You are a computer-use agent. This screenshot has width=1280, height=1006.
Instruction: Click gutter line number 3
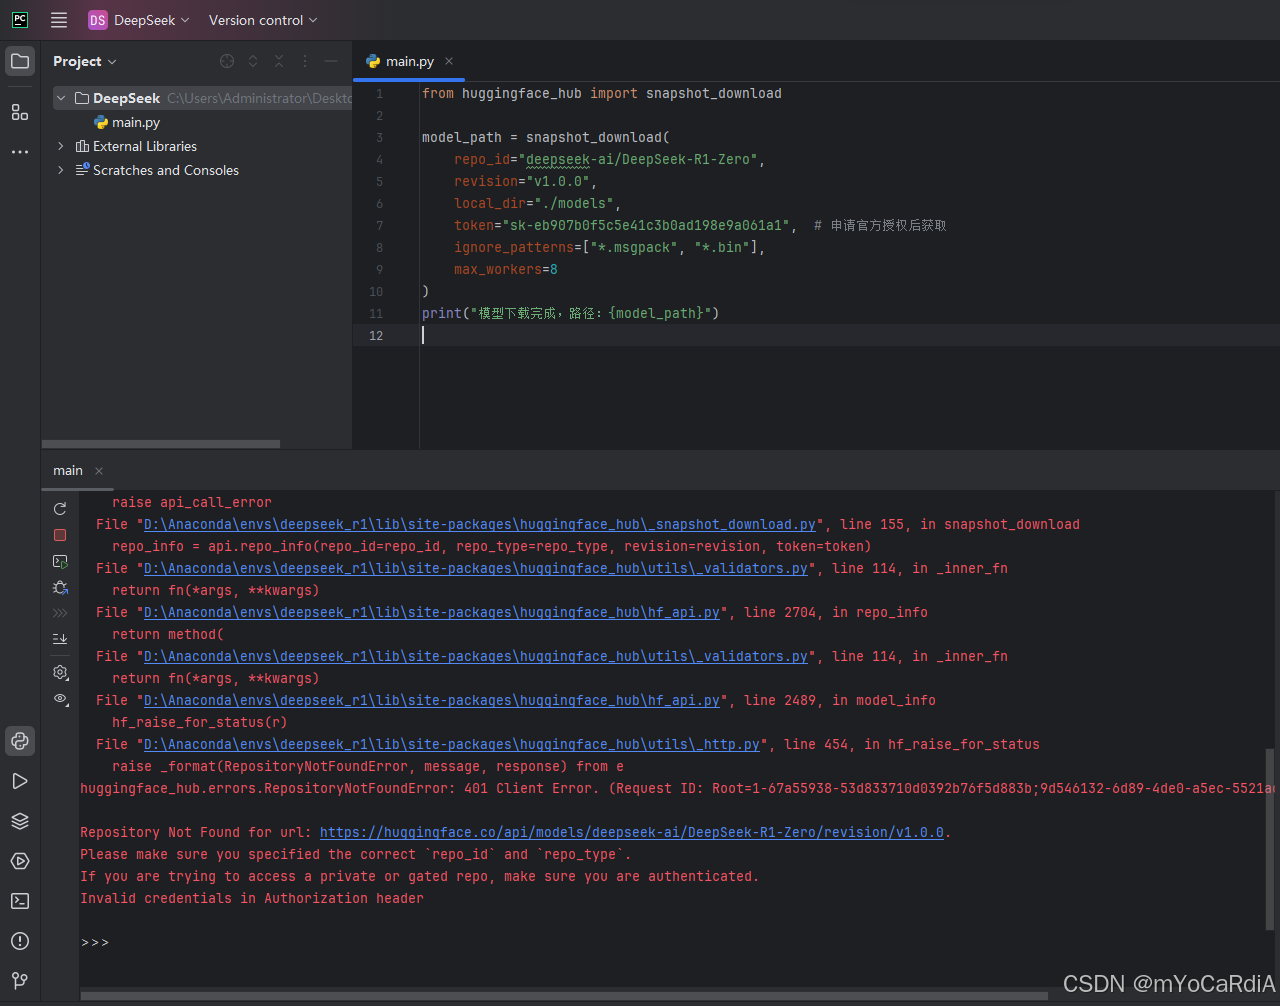coord(379,137)
